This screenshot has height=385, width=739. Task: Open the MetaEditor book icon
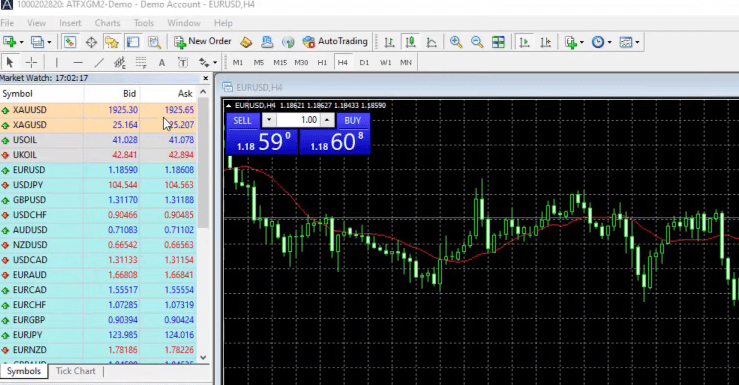point(246,42)
